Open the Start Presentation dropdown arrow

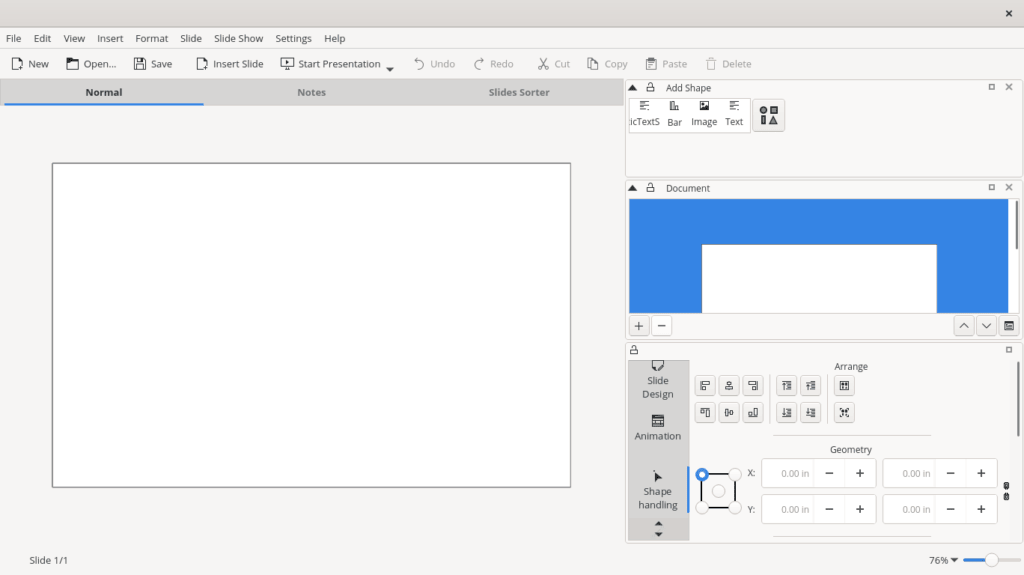[x=390, y=68]
